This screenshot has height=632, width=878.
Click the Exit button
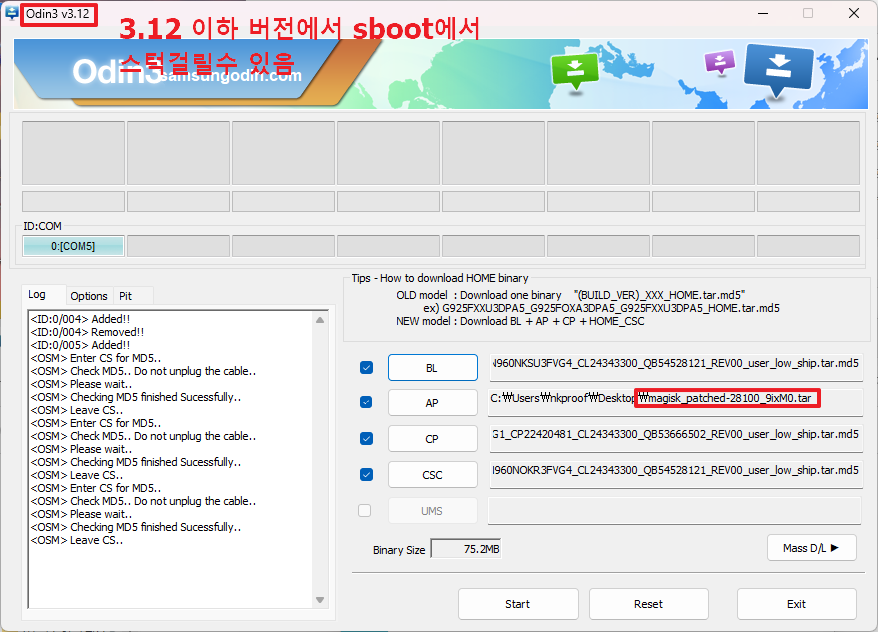click(796, 604)
